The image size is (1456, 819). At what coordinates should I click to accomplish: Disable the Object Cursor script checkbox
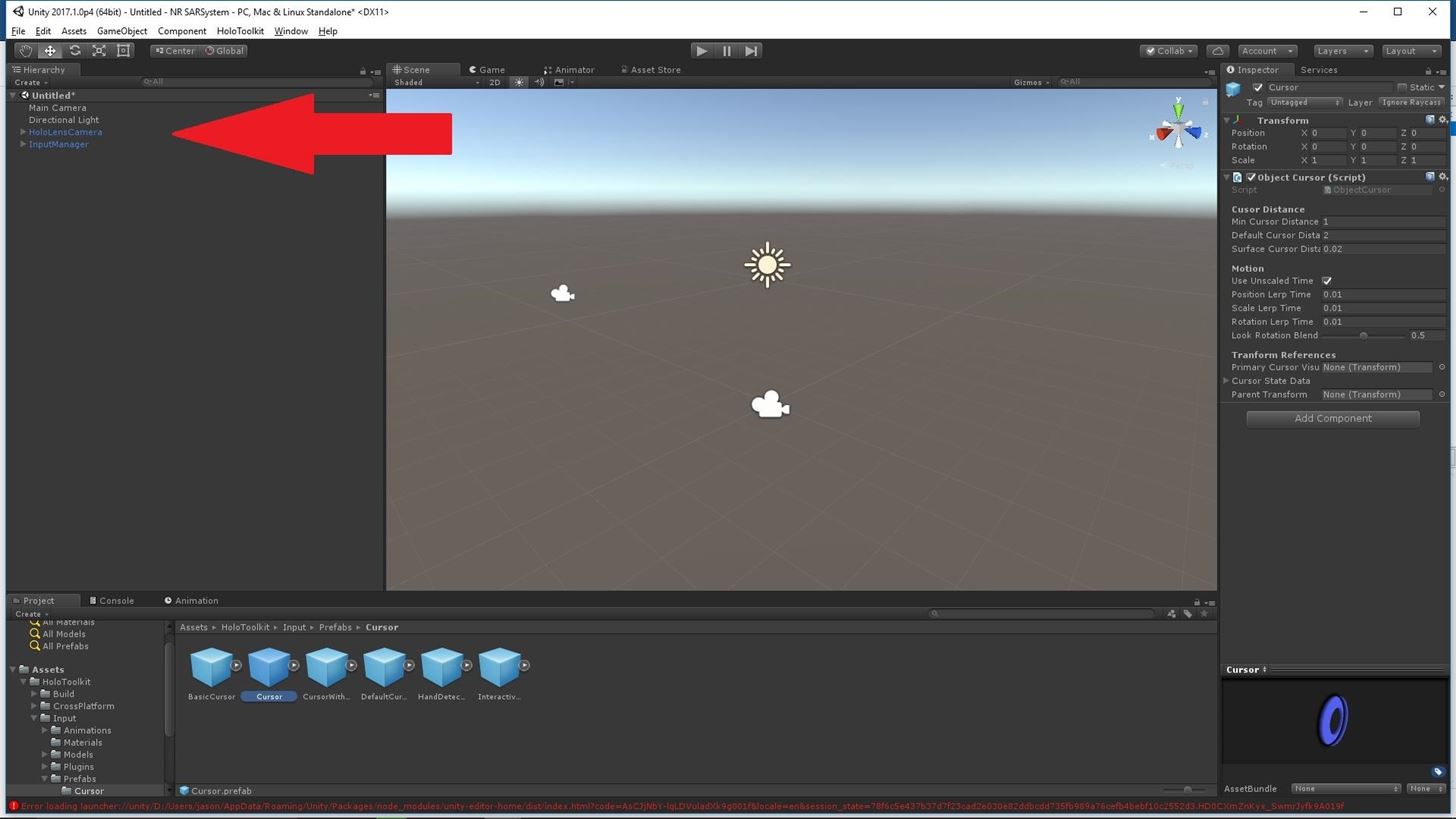1250,177
